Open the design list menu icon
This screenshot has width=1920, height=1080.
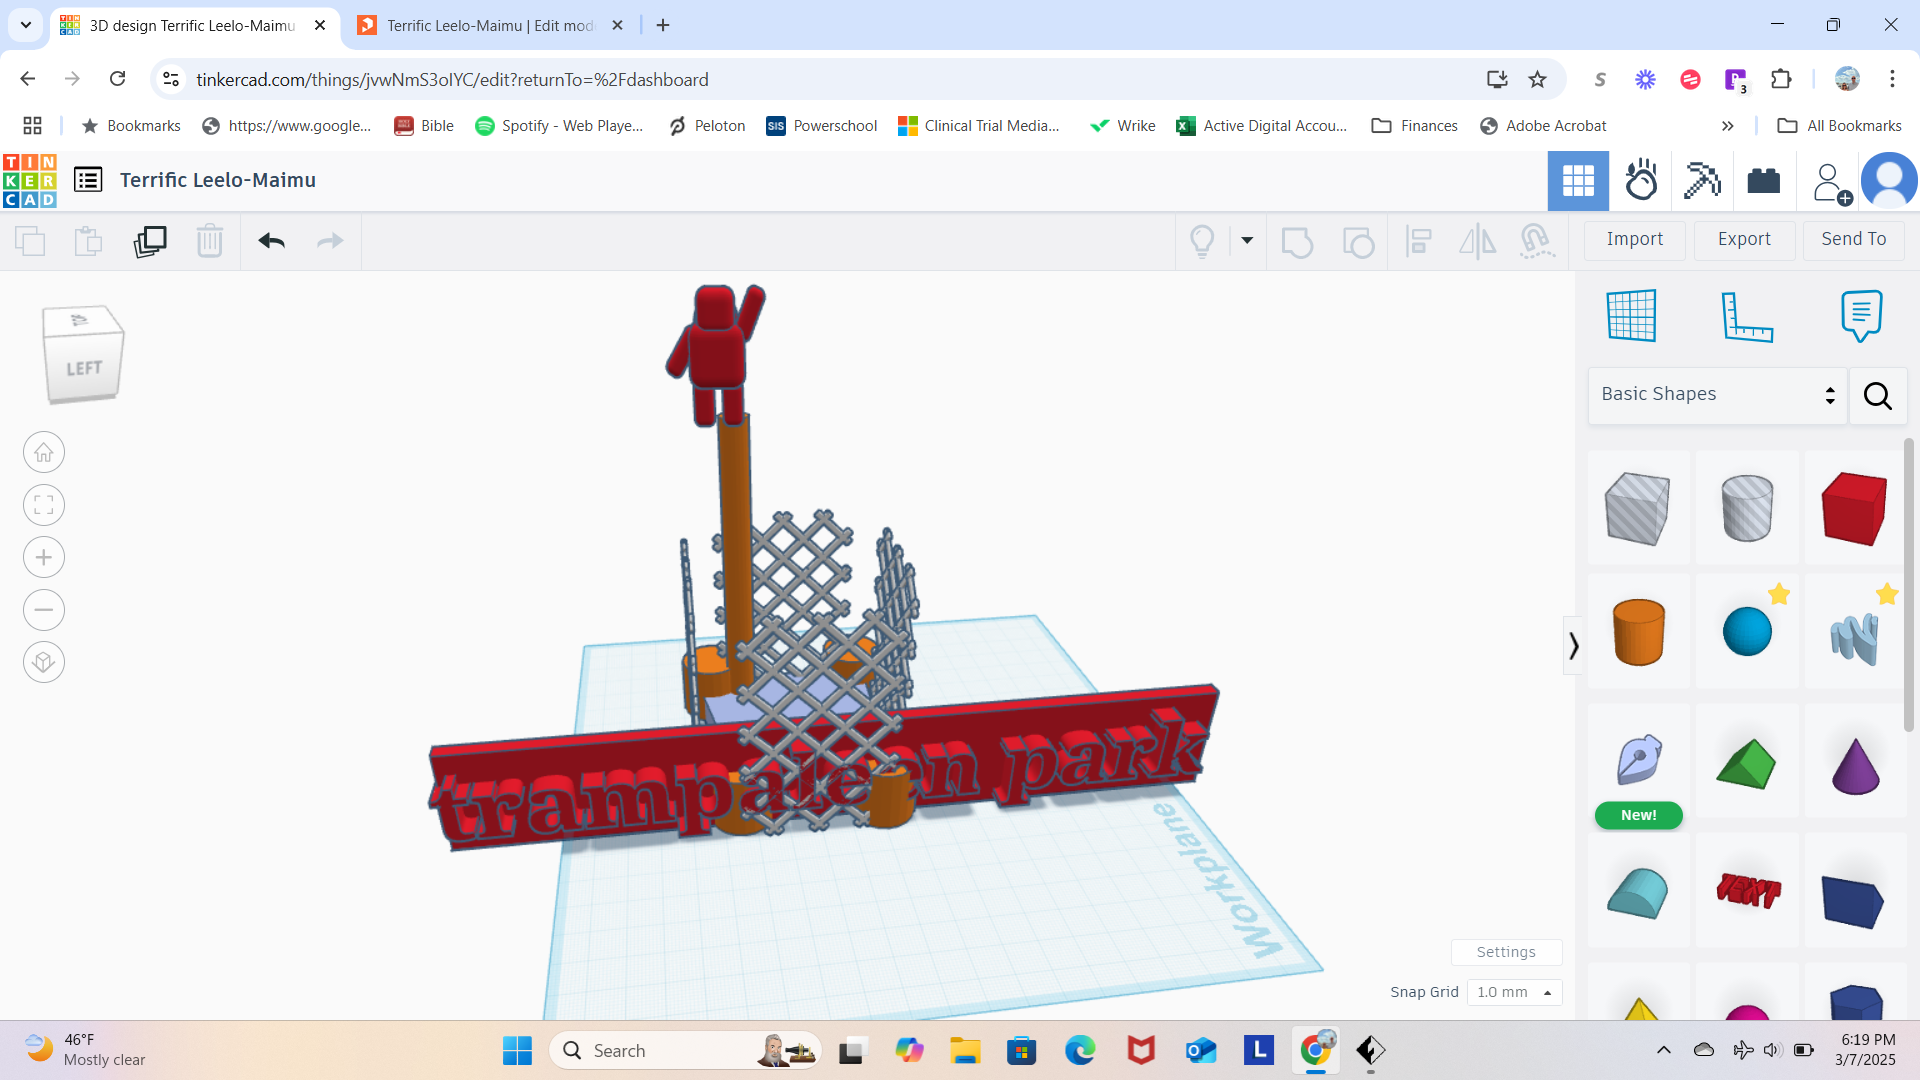click(x=88, y=180)
